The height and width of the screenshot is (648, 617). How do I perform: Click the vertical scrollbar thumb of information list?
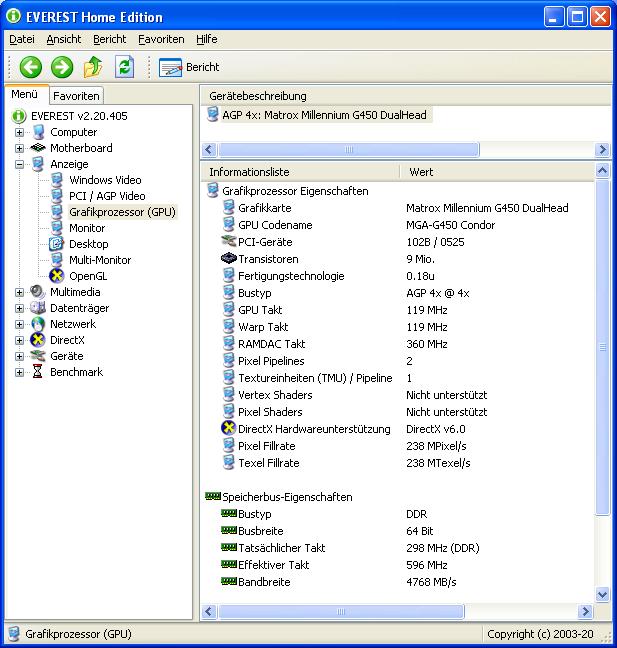pyautogui.click(x=603, y=347)
